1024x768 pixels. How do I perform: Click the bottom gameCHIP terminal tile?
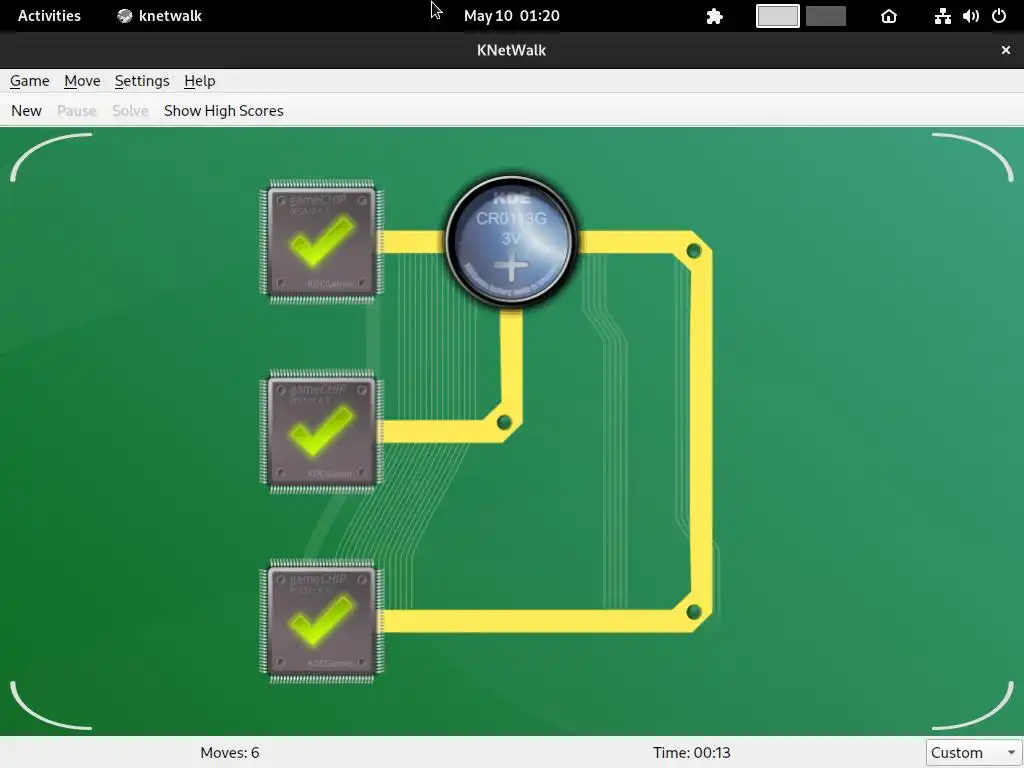pos(322,620)
